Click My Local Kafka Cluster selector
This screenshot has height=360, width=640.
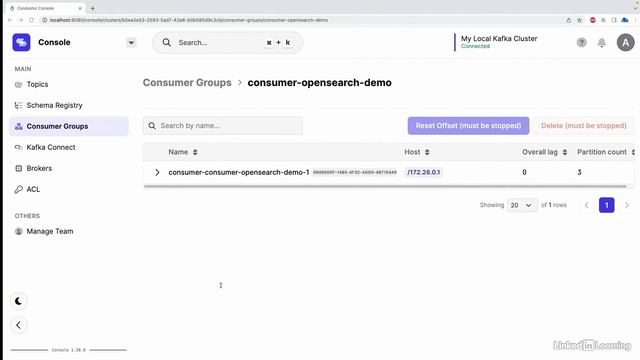(x=499, y=42)
